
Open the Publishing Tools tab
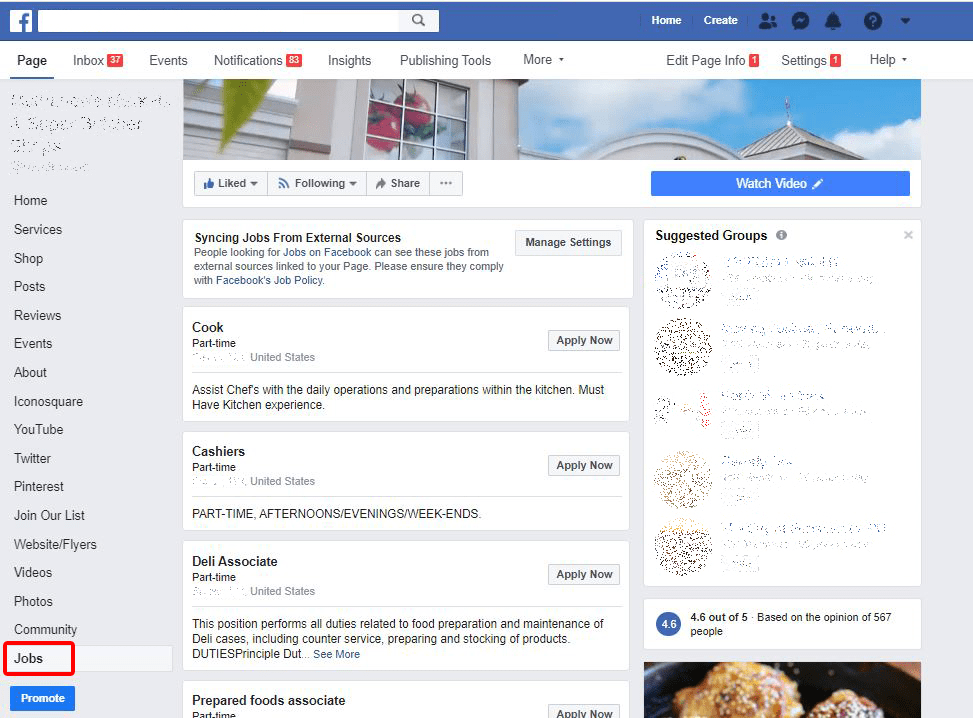(x=445, y=60)
